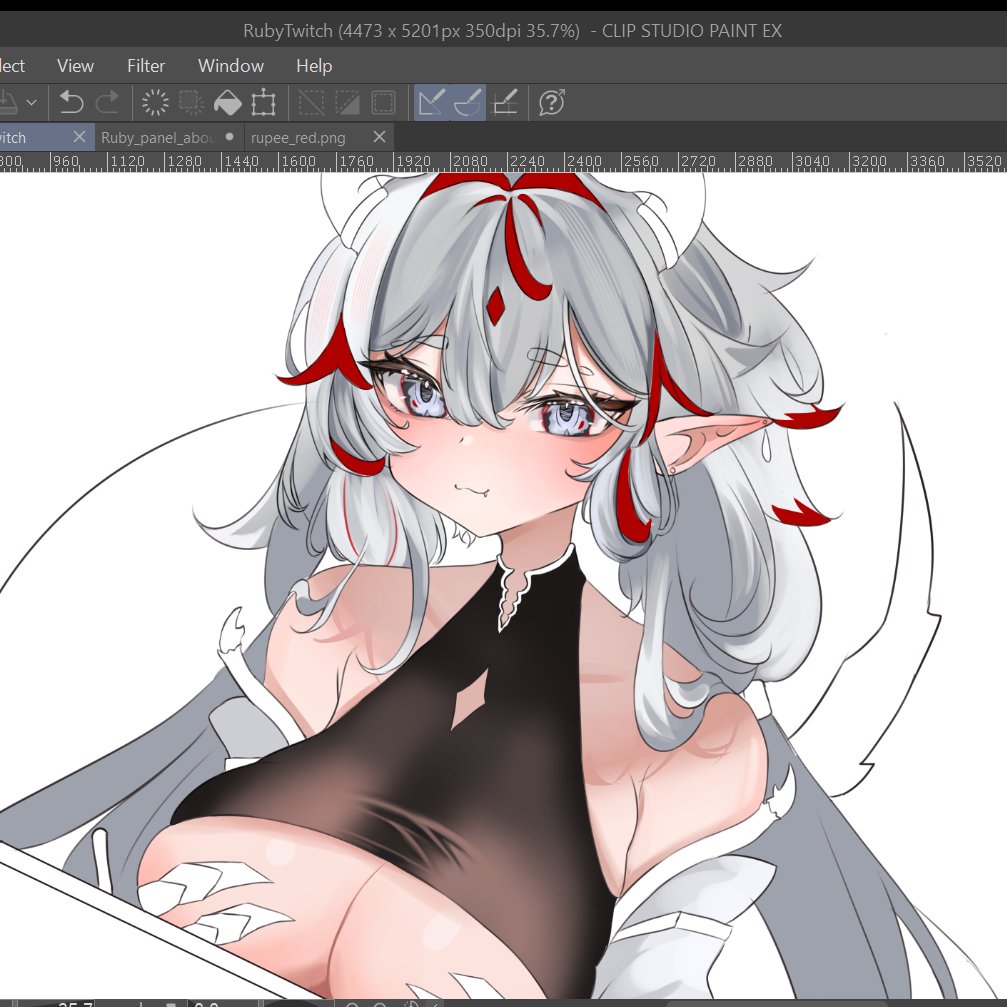Image resolution: width=1007 pixels, height=1007 pixels.
Task: Click the unsaved dot on Ruby_panel tab
Action: tap(229, 137)
